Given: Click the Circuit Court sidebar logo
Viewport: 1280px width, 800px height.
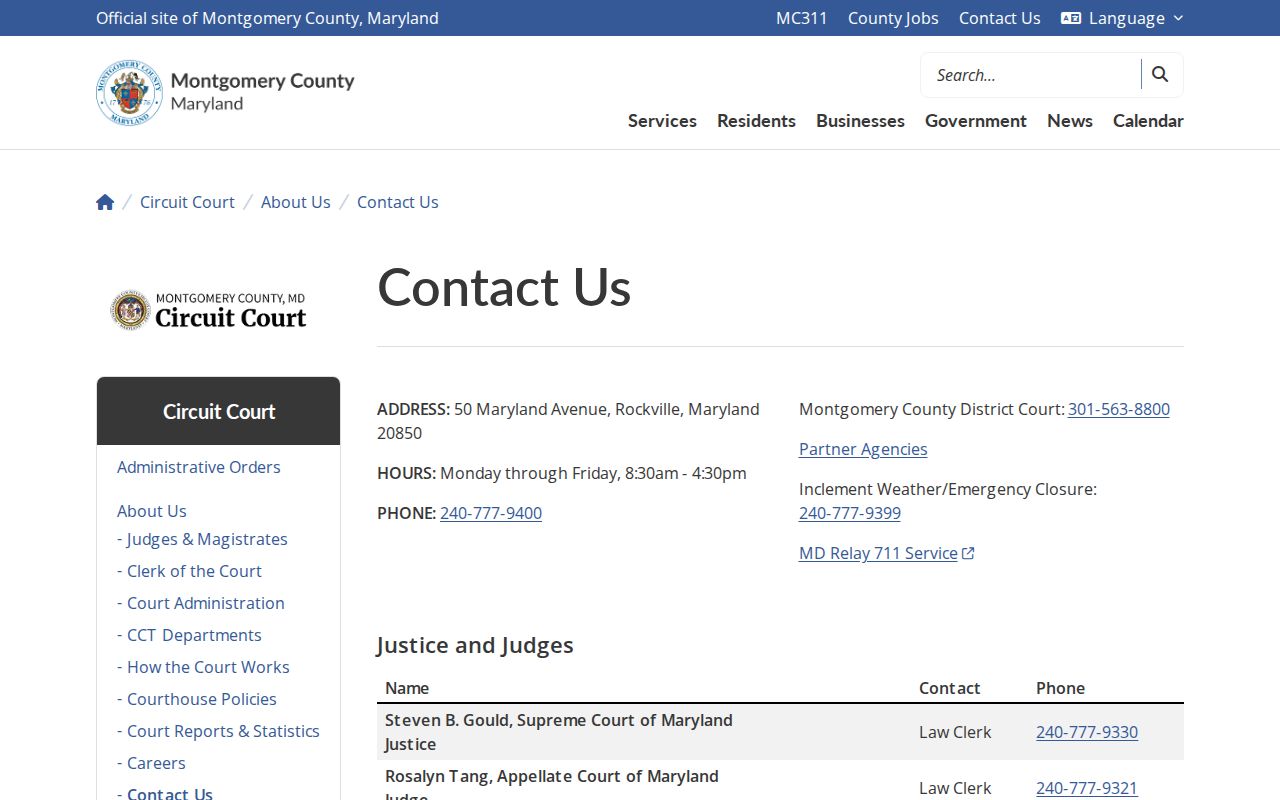Looking at the screenshot, I should 209,310.
